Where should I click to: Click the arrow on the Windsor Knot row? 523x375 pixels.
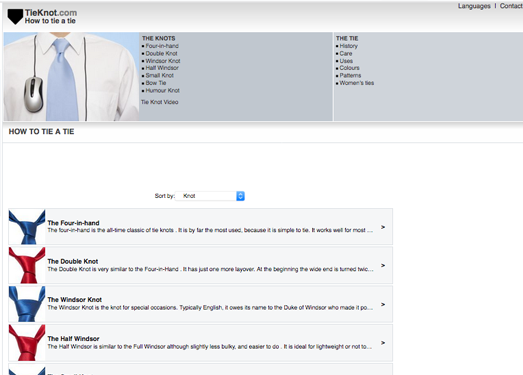tap(383, 304)
